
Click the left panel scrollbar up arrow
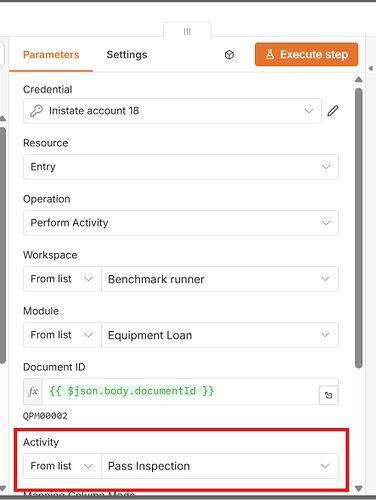tap(3, 118)
